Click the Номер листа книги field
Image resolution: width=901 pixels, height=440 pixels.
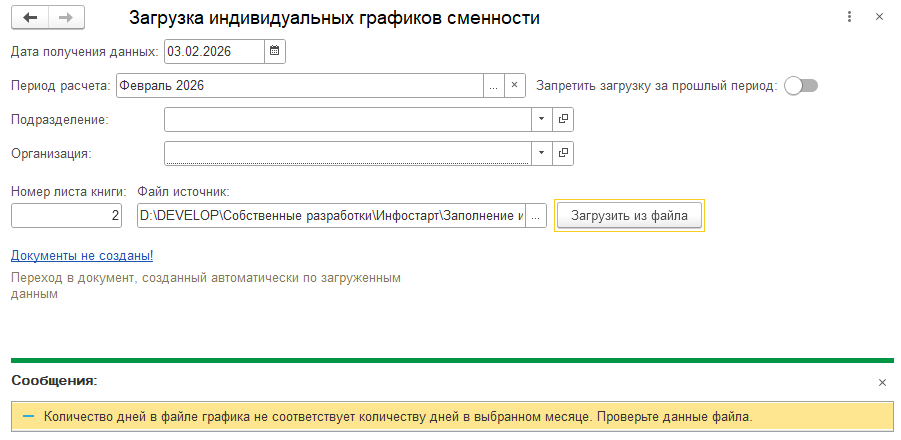coord(67,216)
